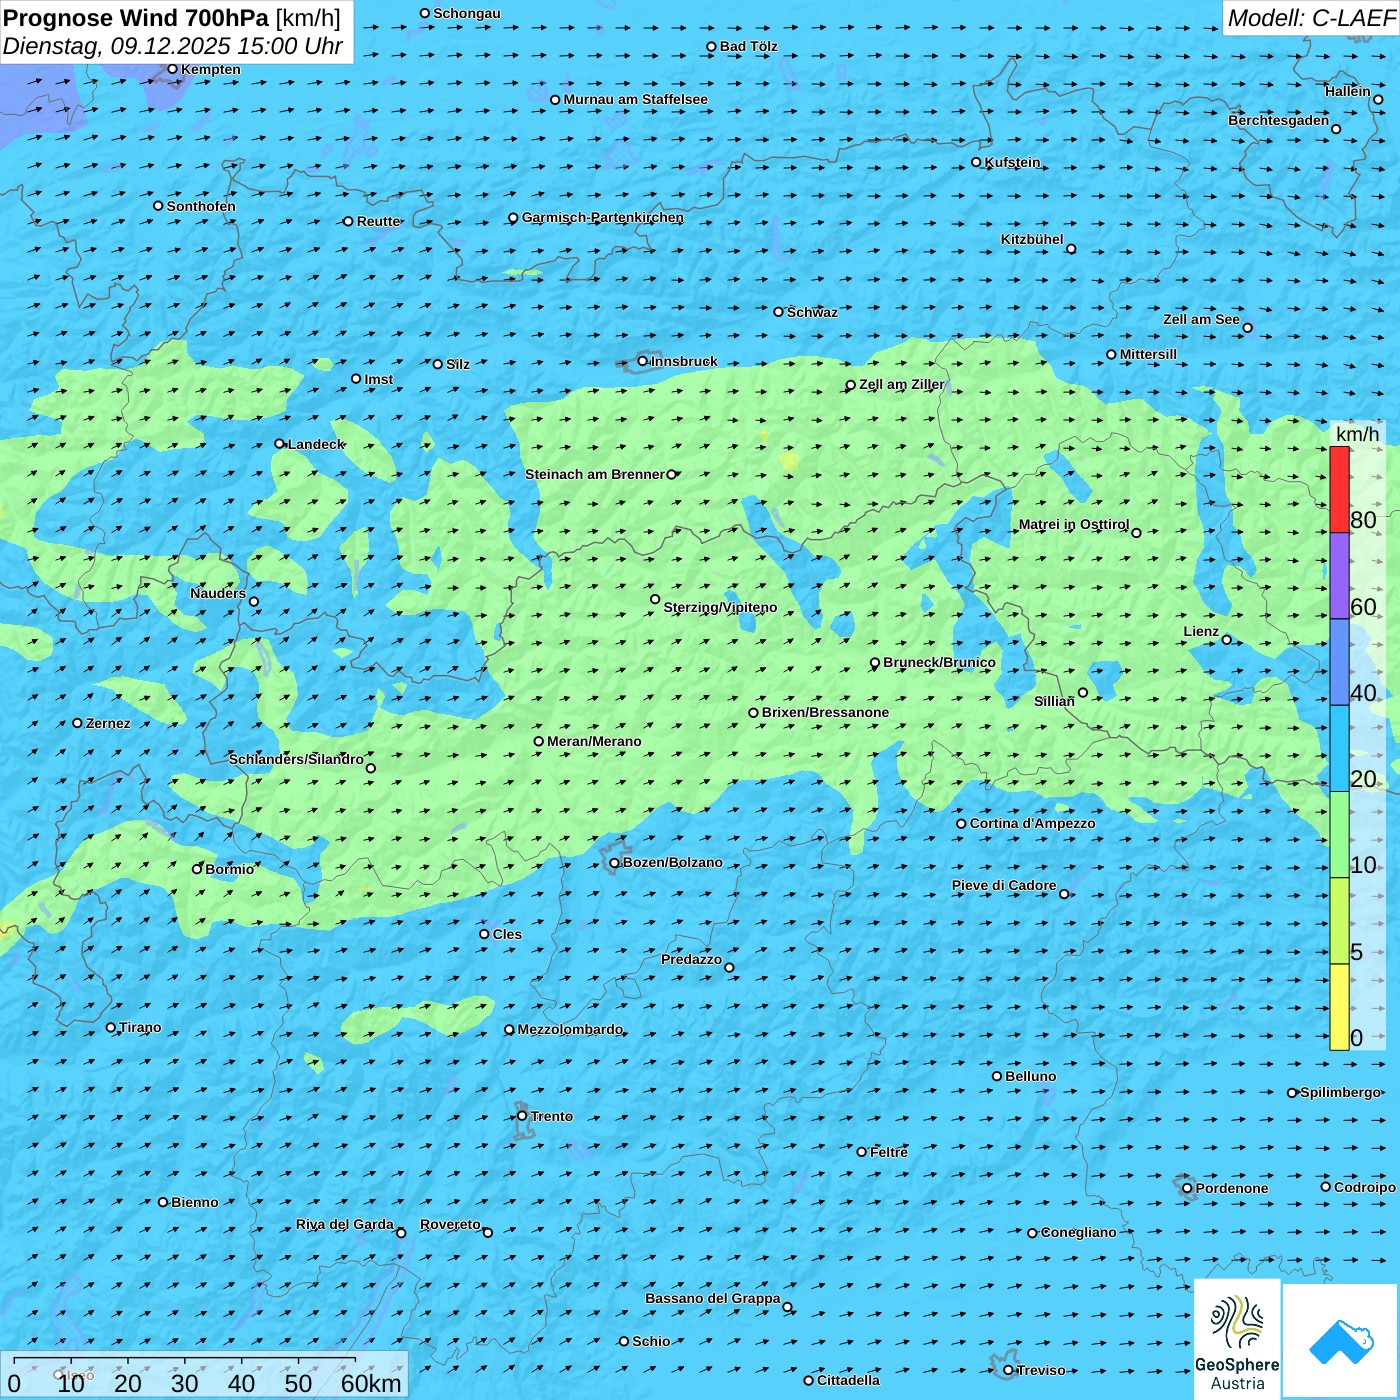Click the "Zell am See" label
The width and height of the screenshot is (1400, 1400).
click(1201, 319)
